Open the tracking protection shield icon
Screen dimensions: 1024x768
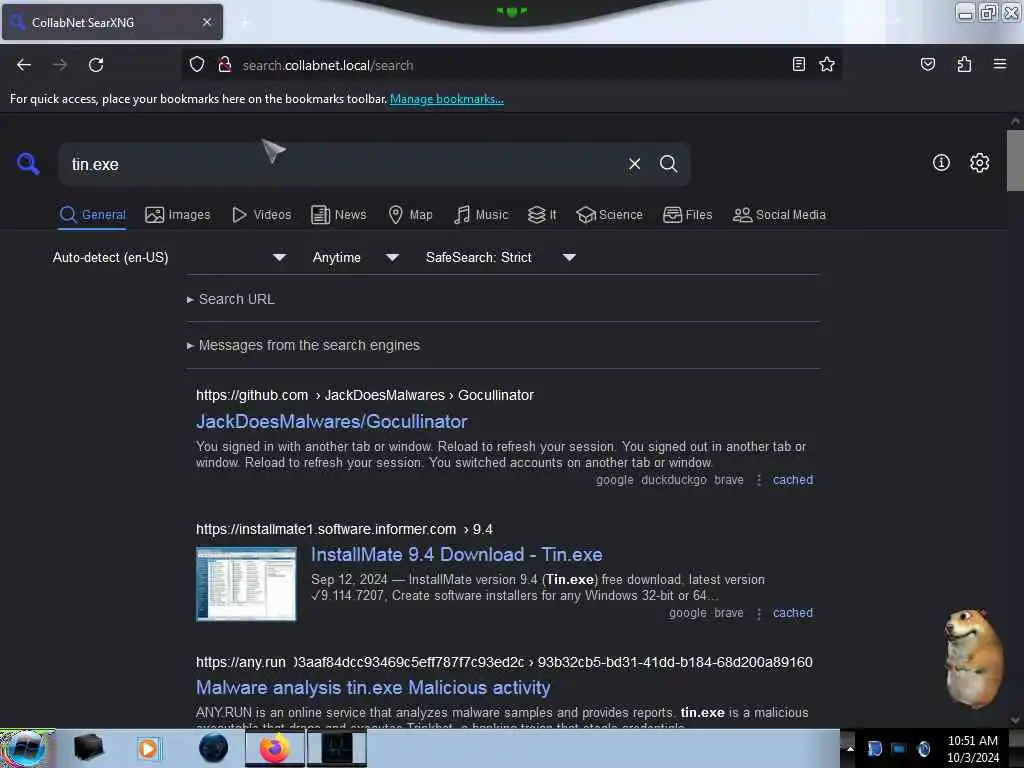click(x=197, y=65)
